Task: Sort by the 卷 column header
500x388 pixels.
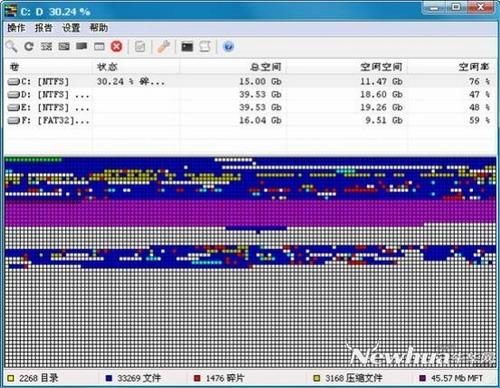Action: point(48,67)
